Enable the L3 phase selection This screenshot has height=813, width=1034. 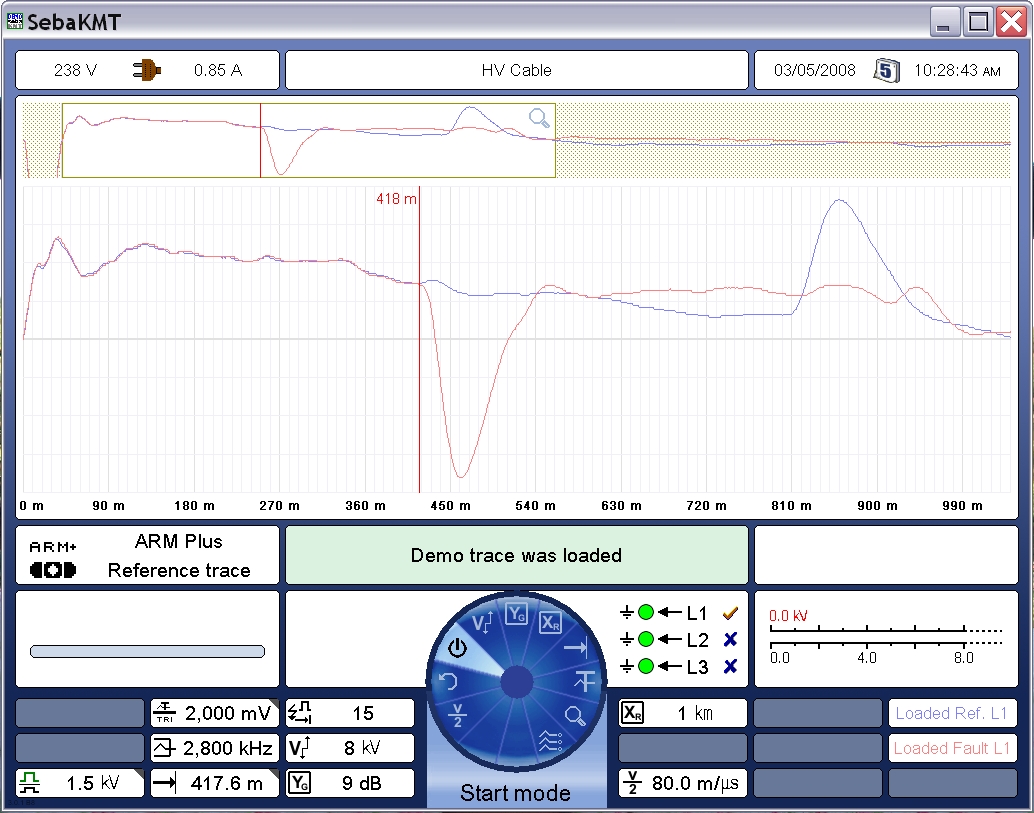tap(729, 667)
